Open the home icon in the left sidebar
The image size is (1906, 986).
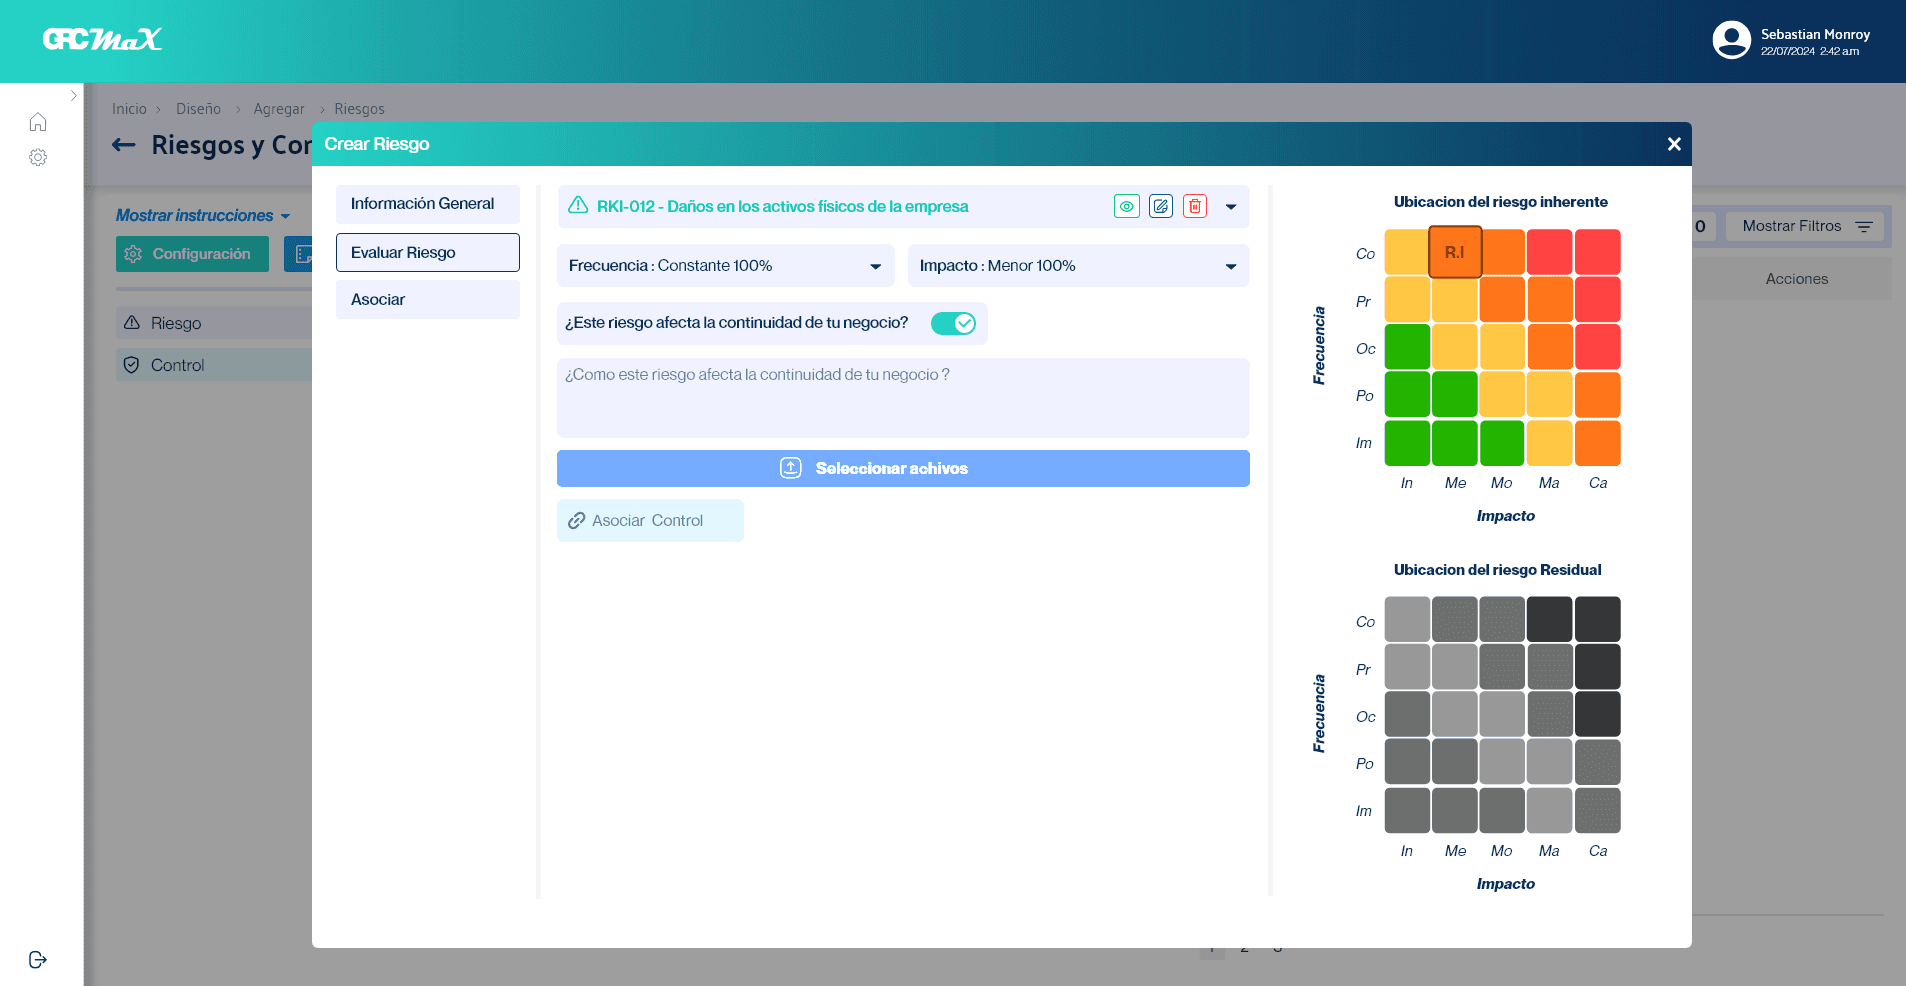[38, 121]
